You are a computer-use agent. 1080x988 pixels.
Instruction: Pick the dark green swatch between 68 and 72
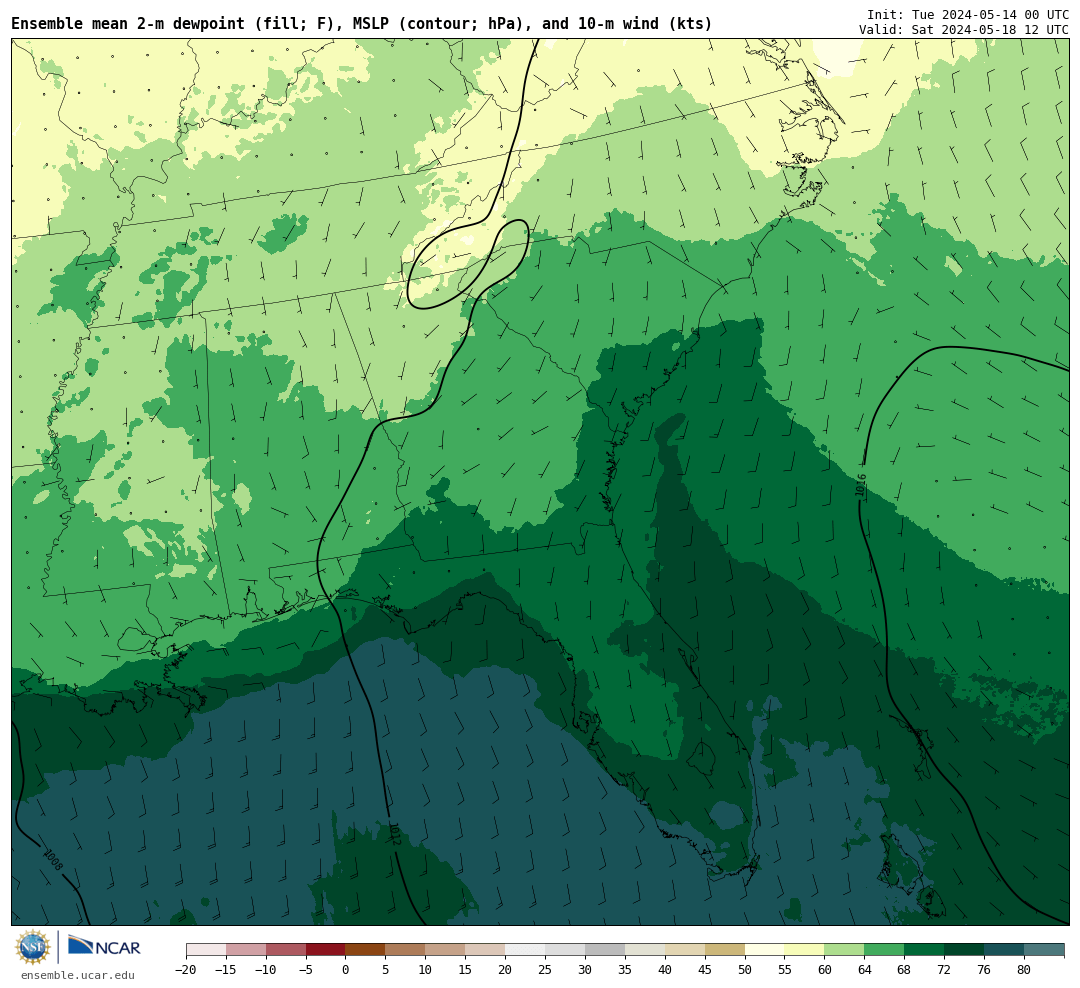[925, 950]
